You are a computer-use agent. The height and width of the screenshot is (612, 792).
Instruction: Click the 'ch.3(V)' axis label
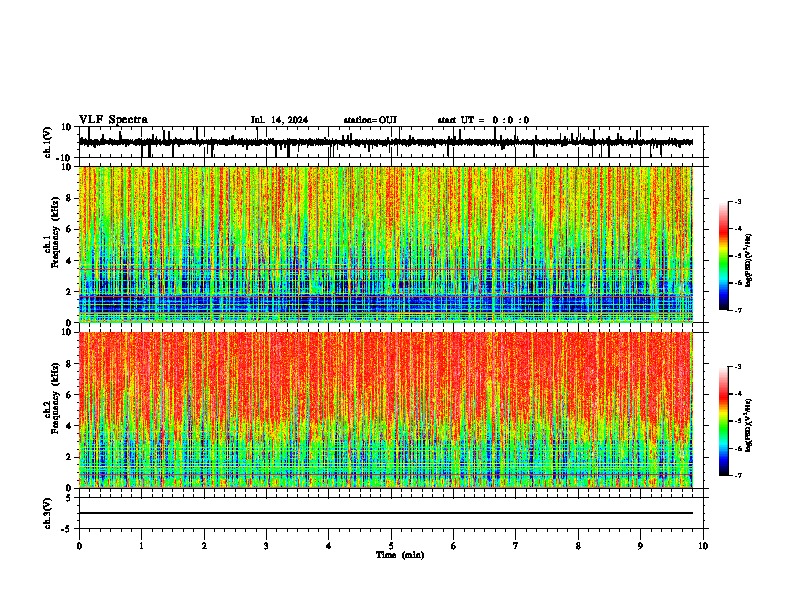[48, 513]
